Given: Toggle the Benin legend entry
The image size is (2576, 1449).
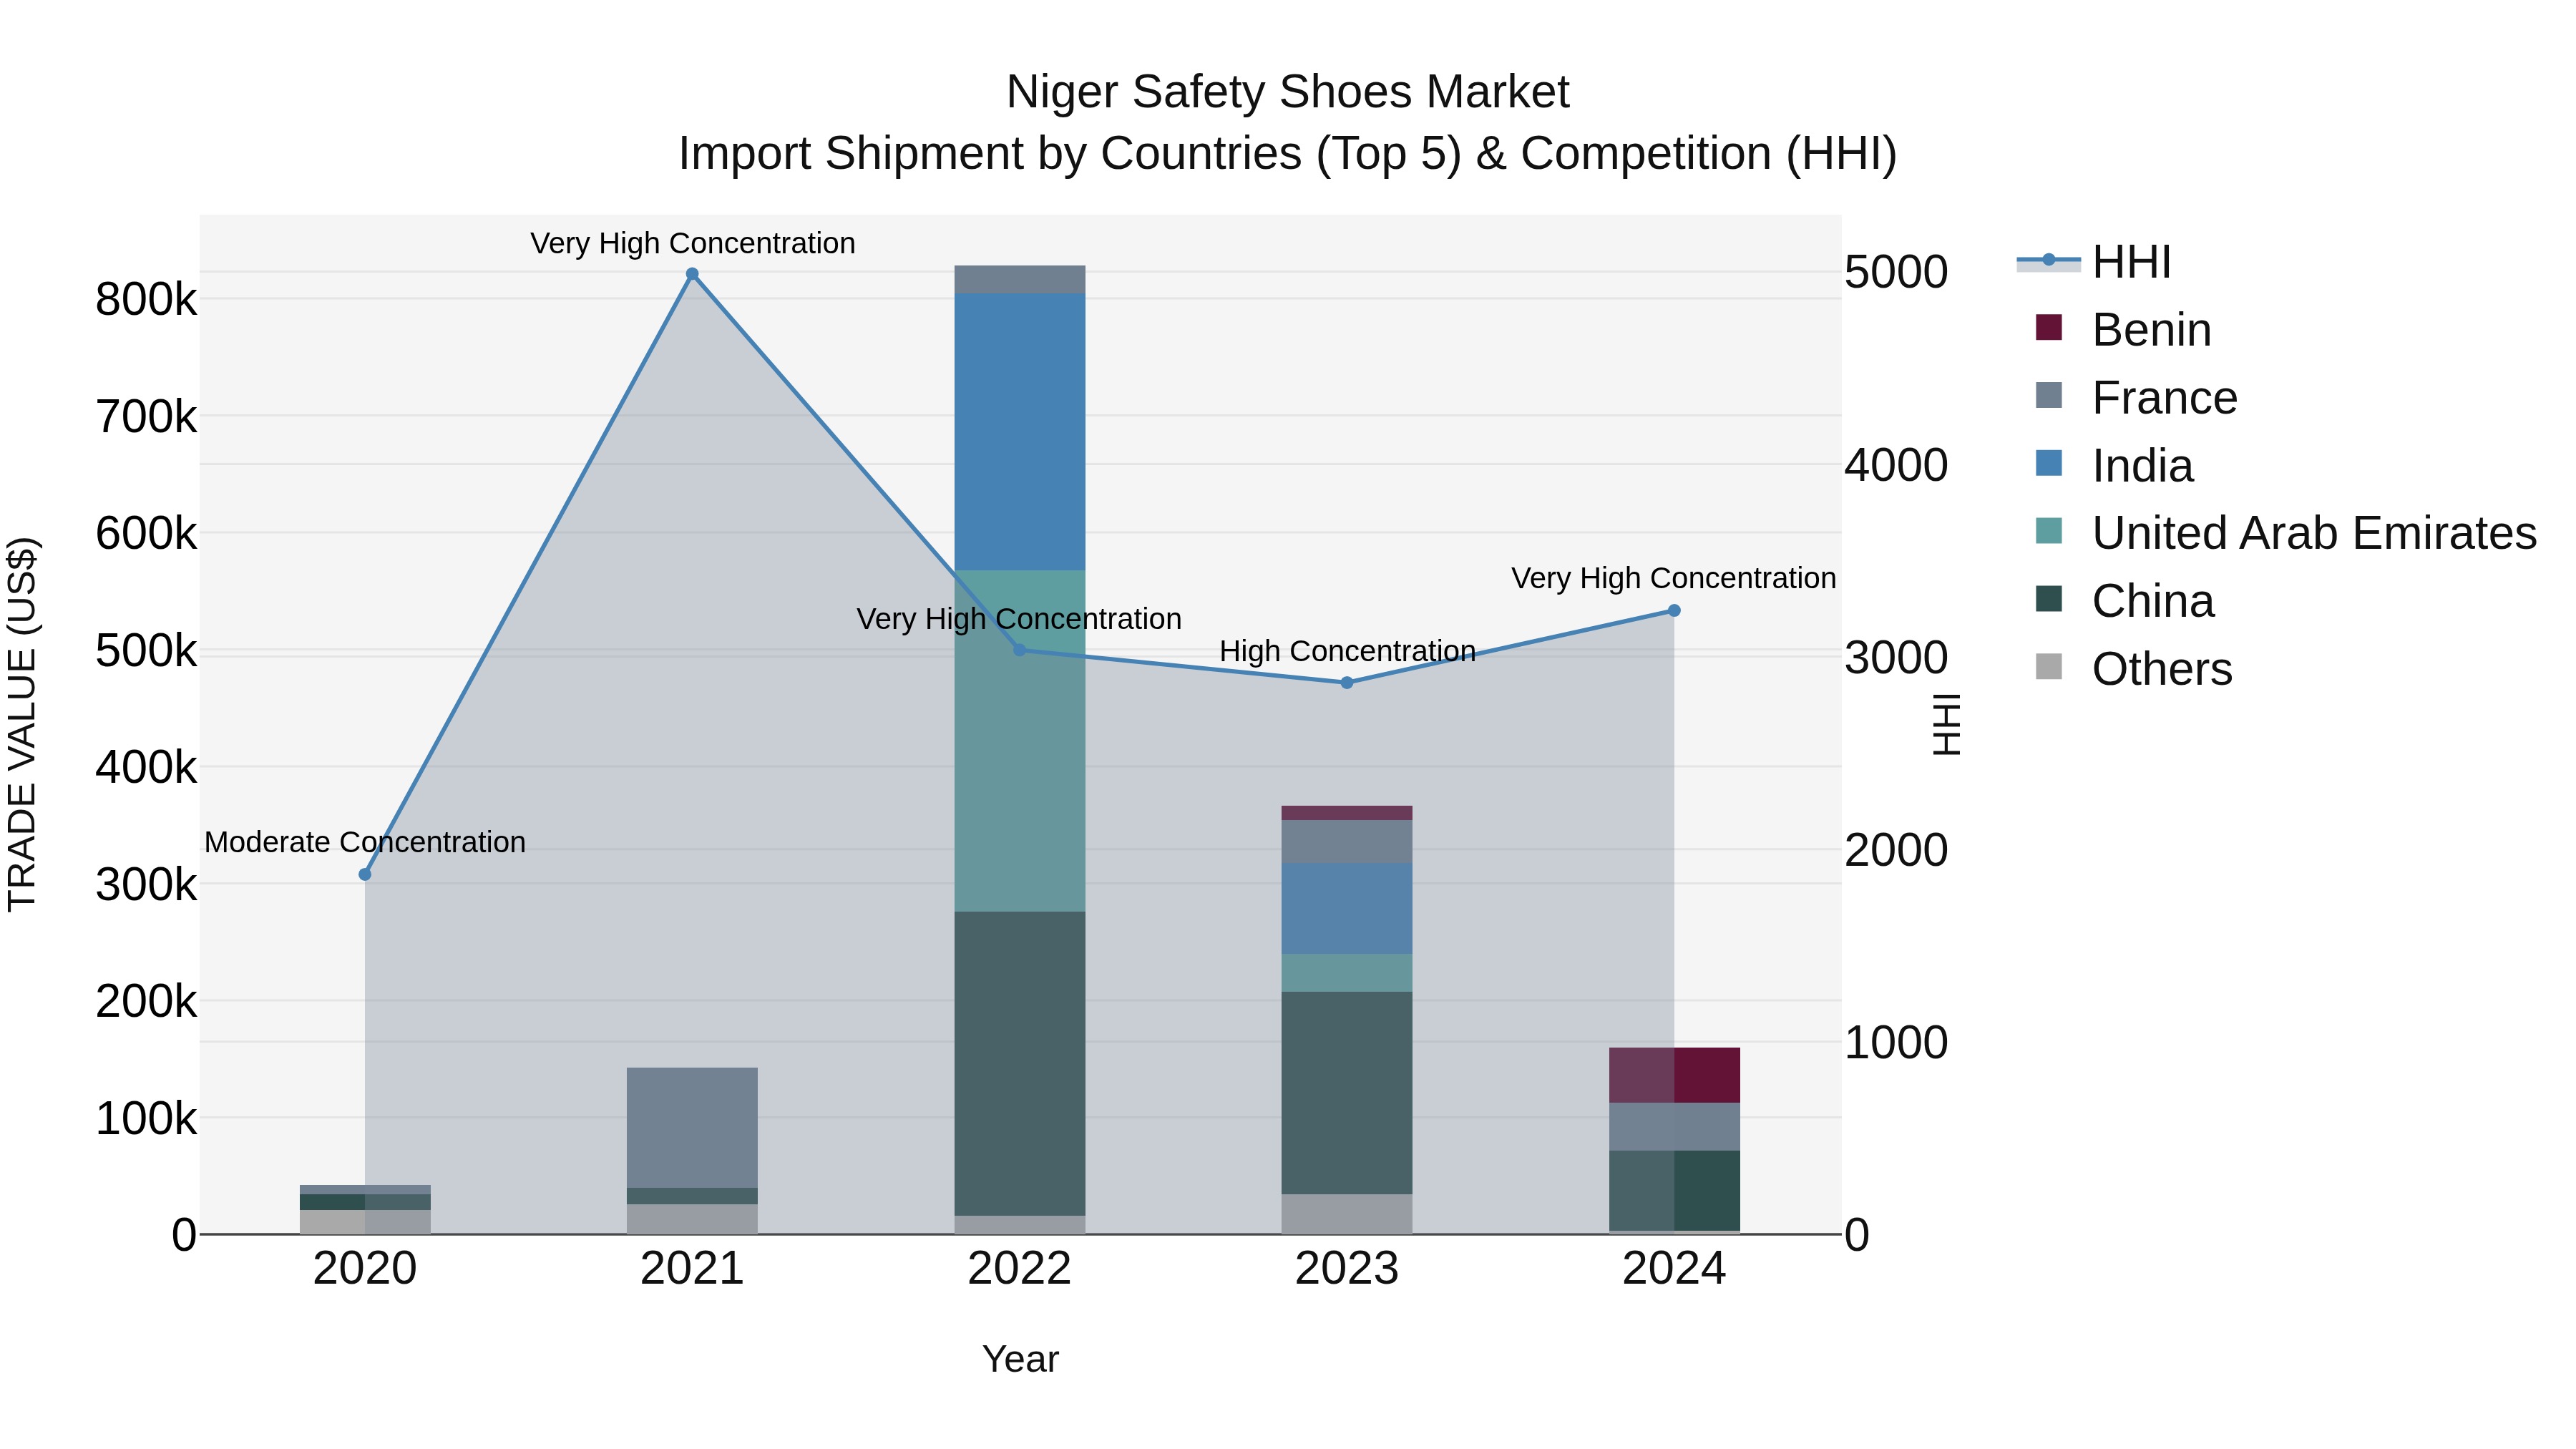Looking at the screenshot, I should tap(2123, 330).
